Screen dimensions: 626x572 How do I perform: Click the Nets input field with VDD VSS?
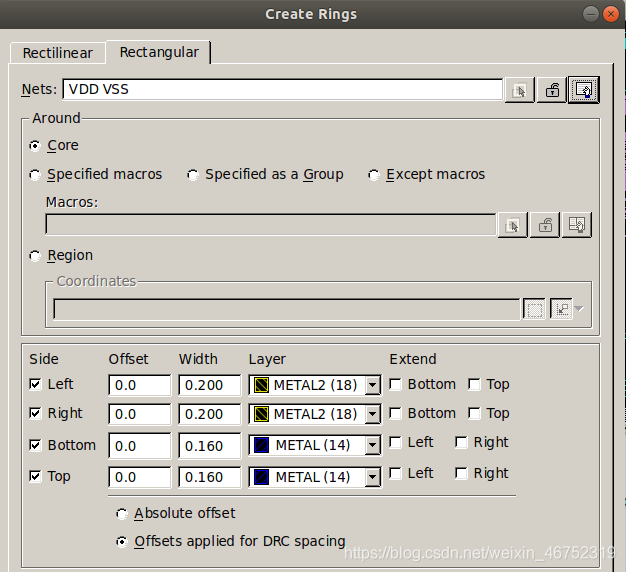[282, 89]
